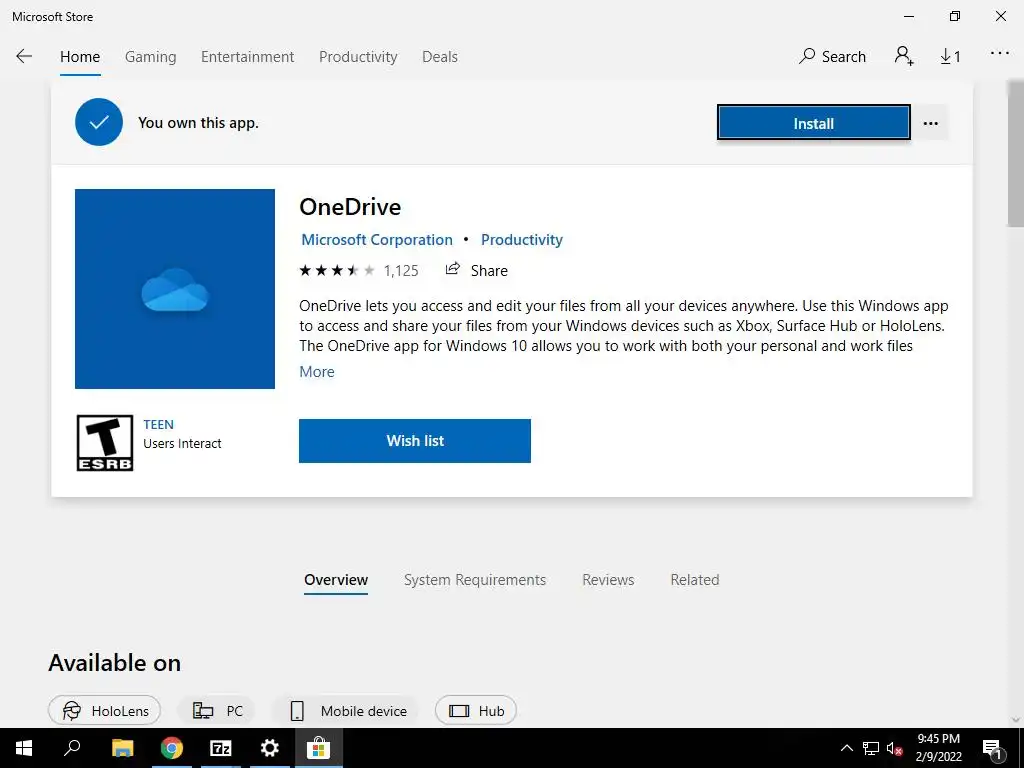
Task: Click the 'You own this app.' text
Action: pos(198,123)
